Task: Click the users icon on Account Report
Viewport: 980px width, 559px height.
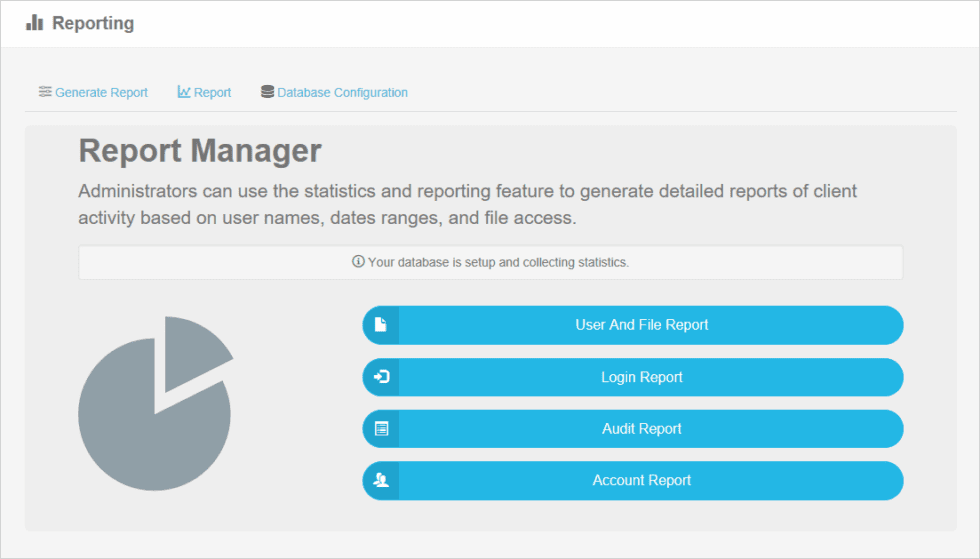Action: (x=381, y=480)
